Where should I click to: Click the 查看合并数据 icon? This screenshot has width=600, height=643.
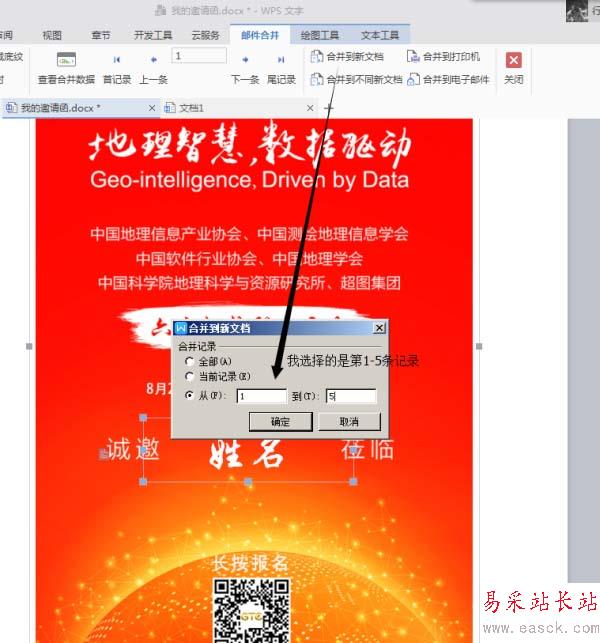[66, 60]
